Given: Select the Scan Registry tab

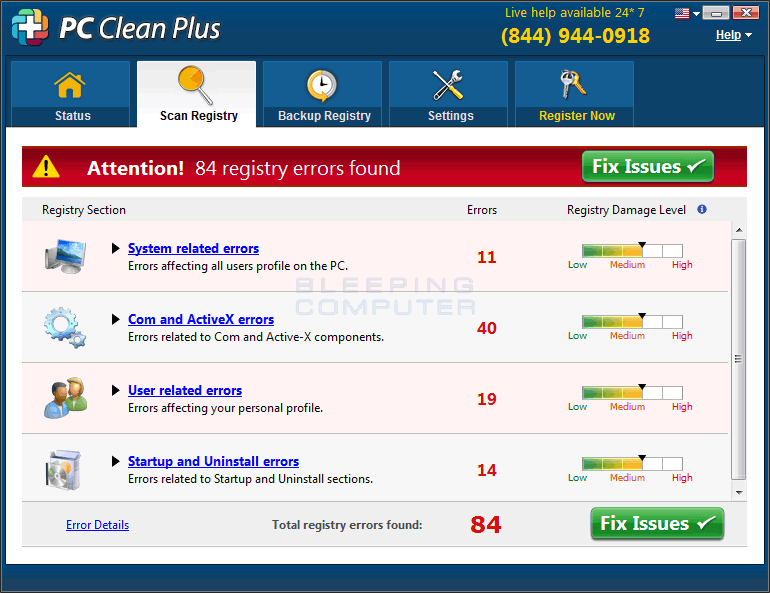Looking at the screenshot, I should point(196,94).
